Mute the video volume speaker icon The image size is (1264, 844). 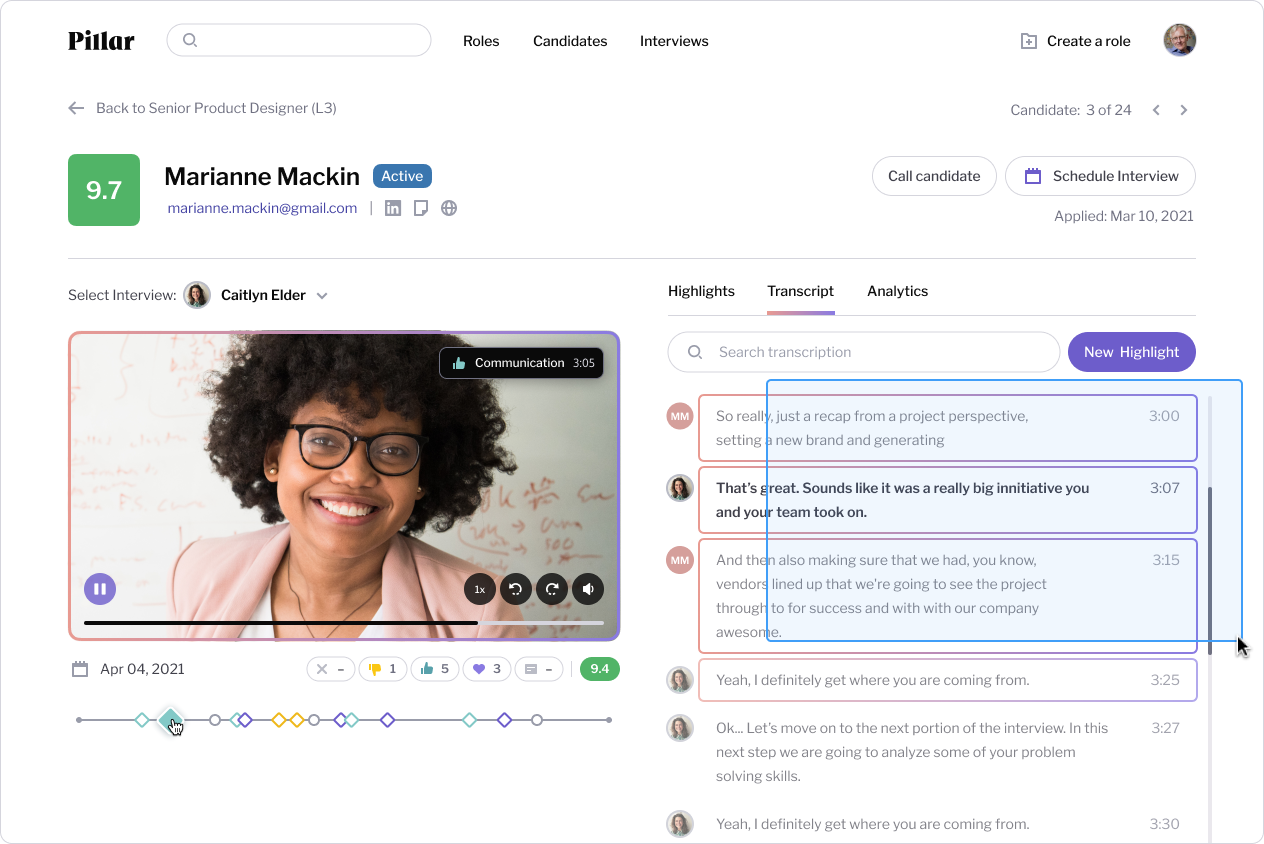pyautogui.click(x=588, y=589)
